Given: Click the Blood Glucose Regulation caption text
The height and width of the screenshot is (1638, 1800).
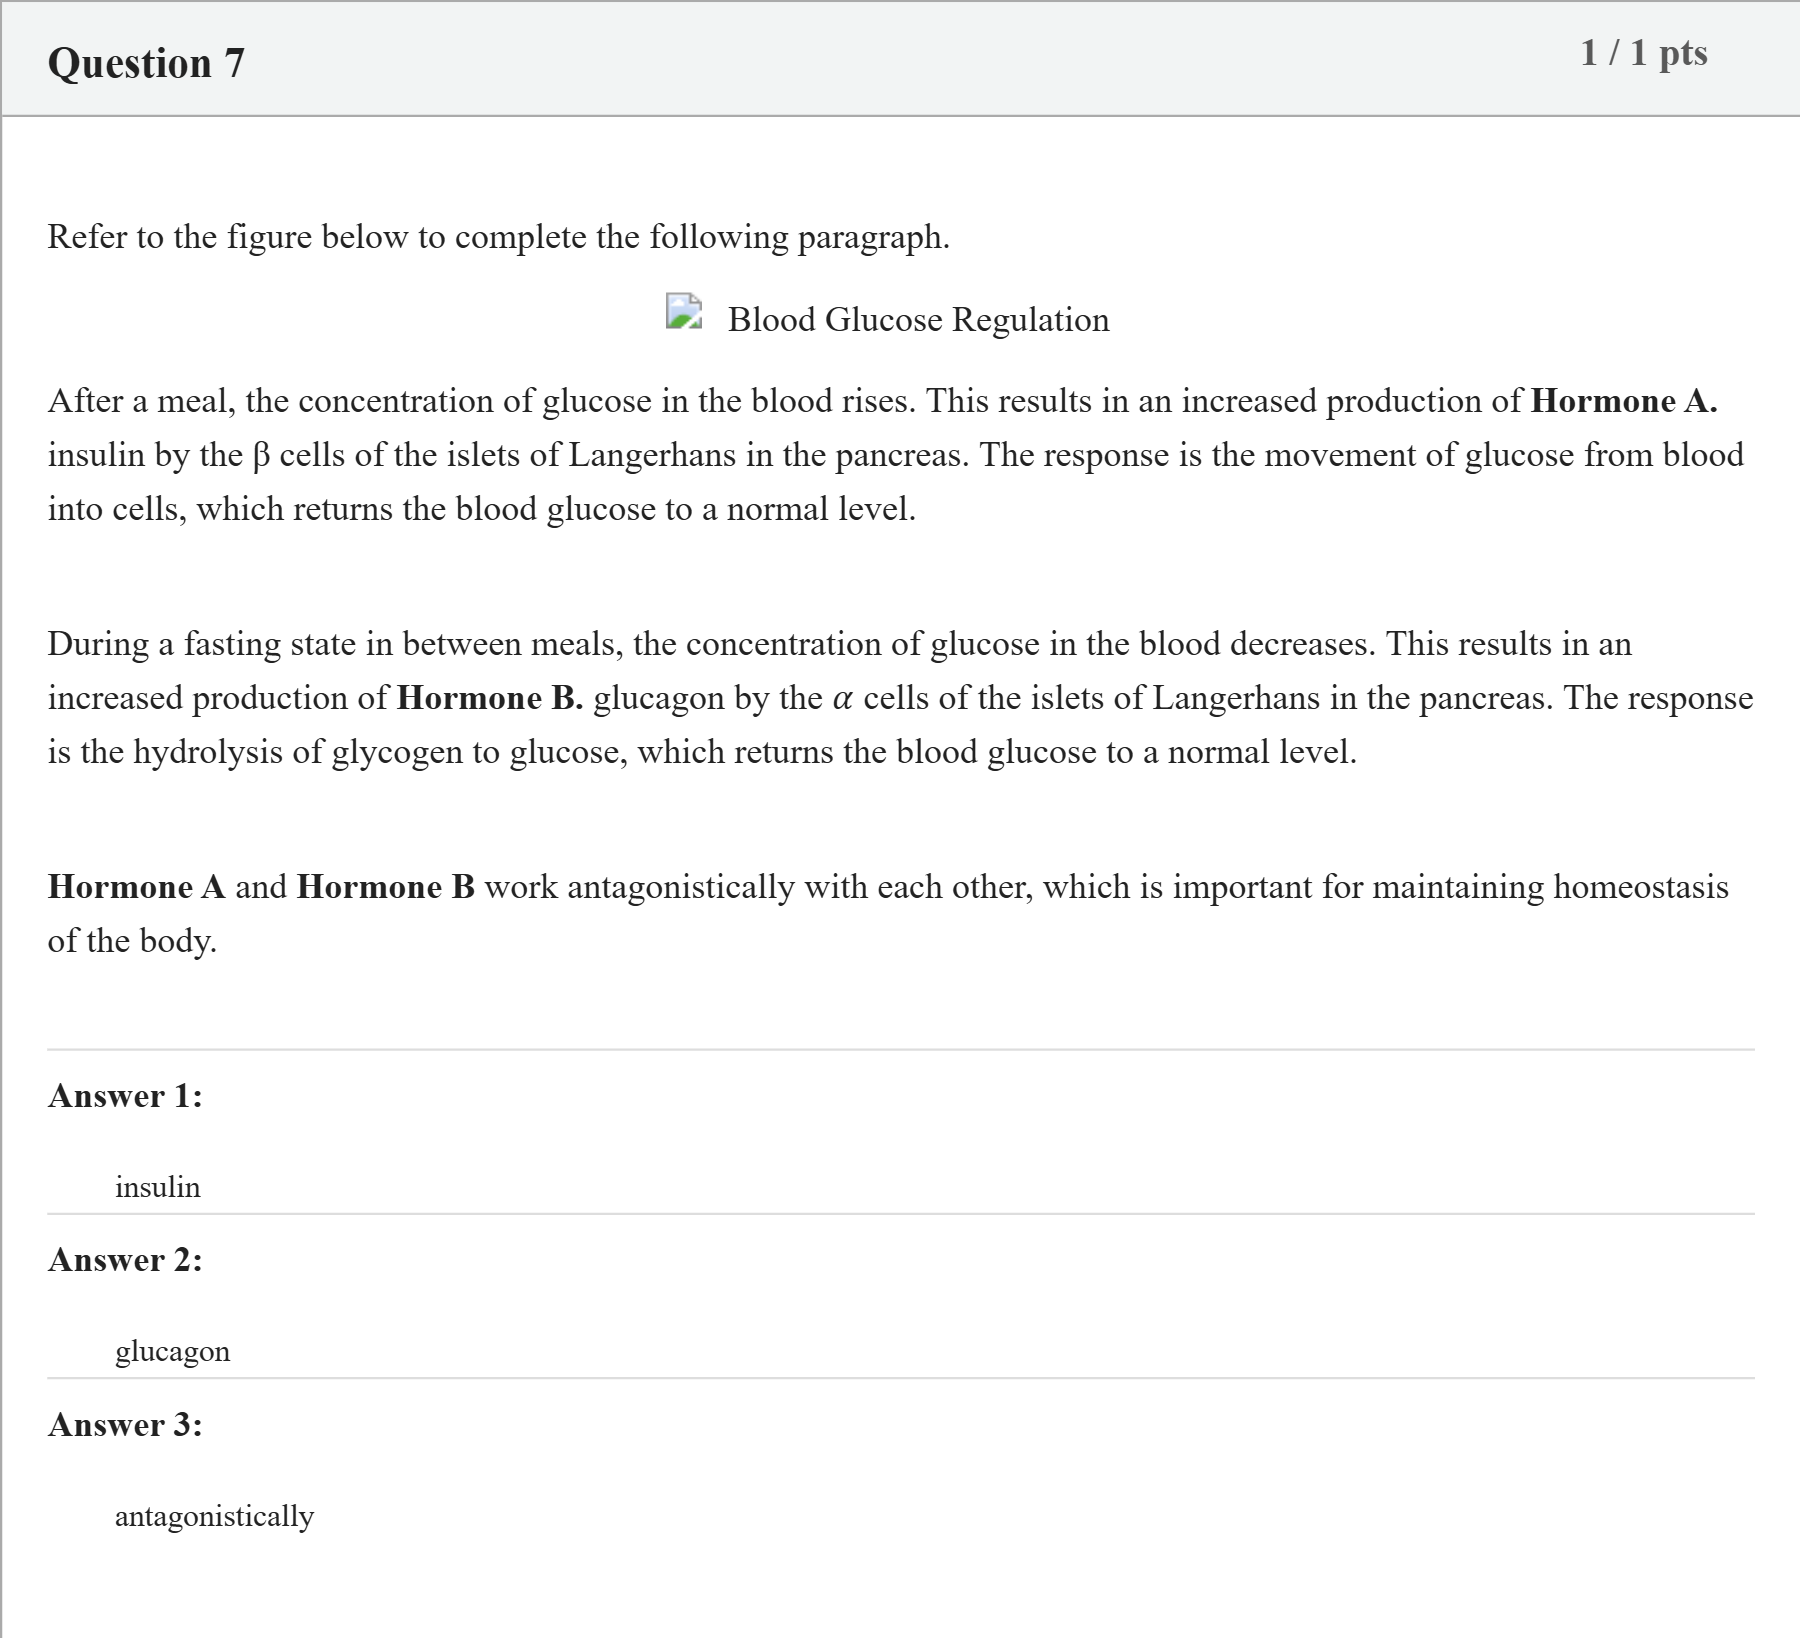Looking at the screenshot, I should [918, 320].
